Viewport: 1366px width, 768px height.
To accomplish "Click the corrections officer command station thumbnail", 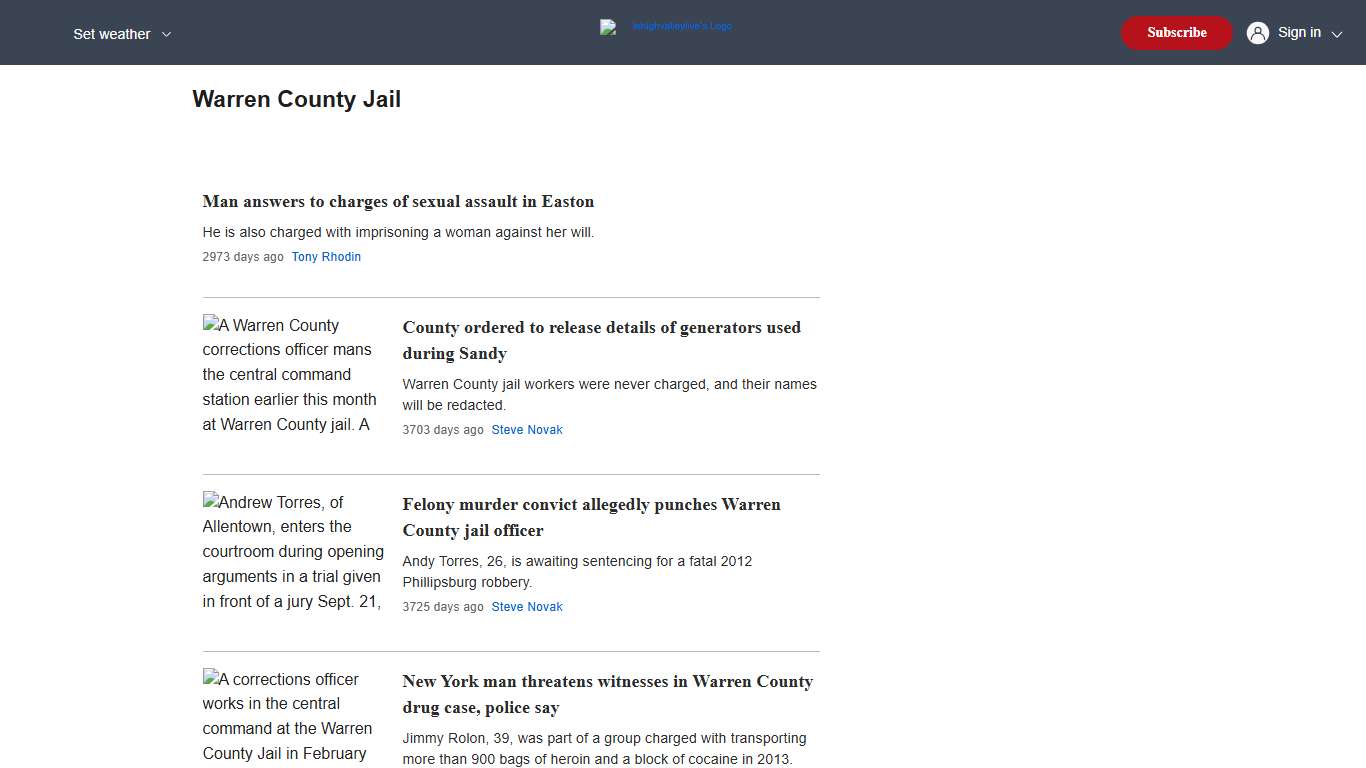I will [x=292, y=374].
